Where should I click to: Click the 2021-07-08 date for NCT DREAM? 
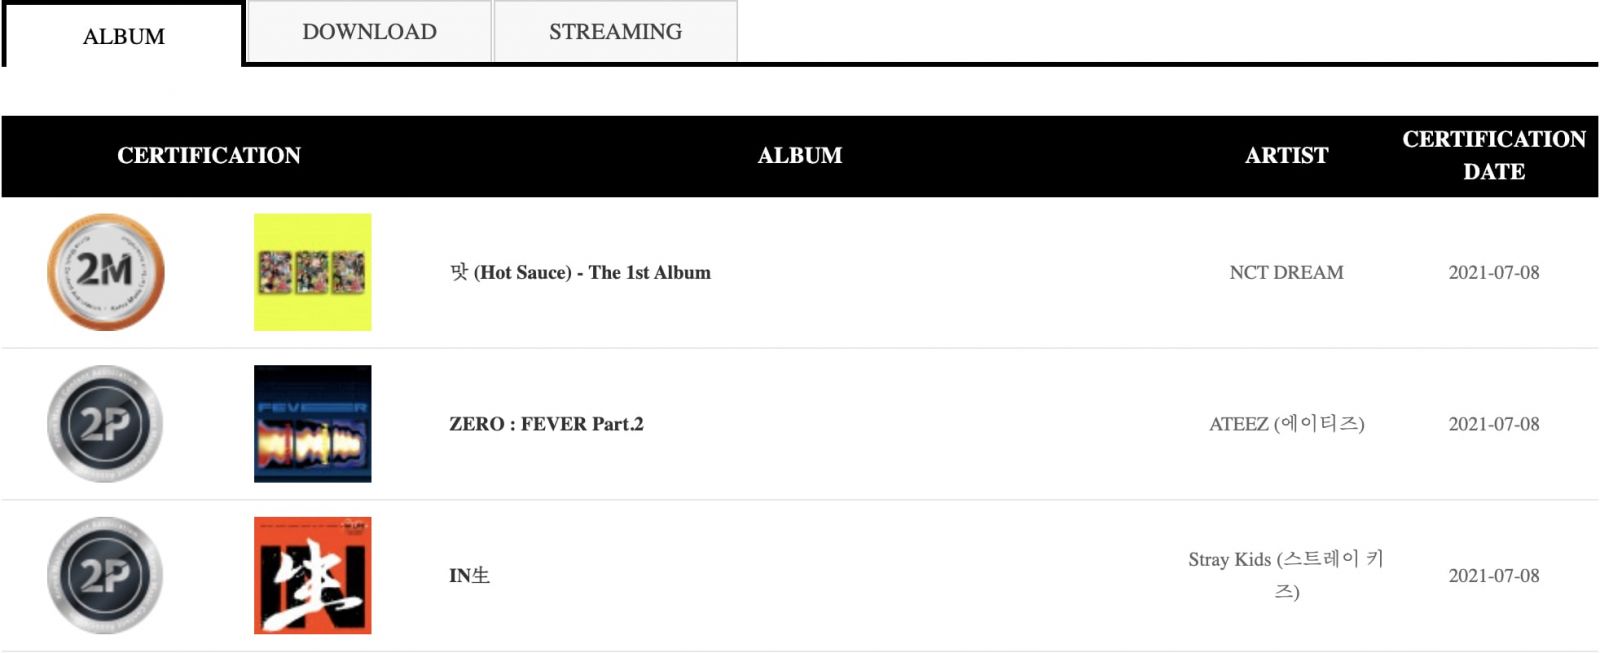click(x=1494, y=272)
